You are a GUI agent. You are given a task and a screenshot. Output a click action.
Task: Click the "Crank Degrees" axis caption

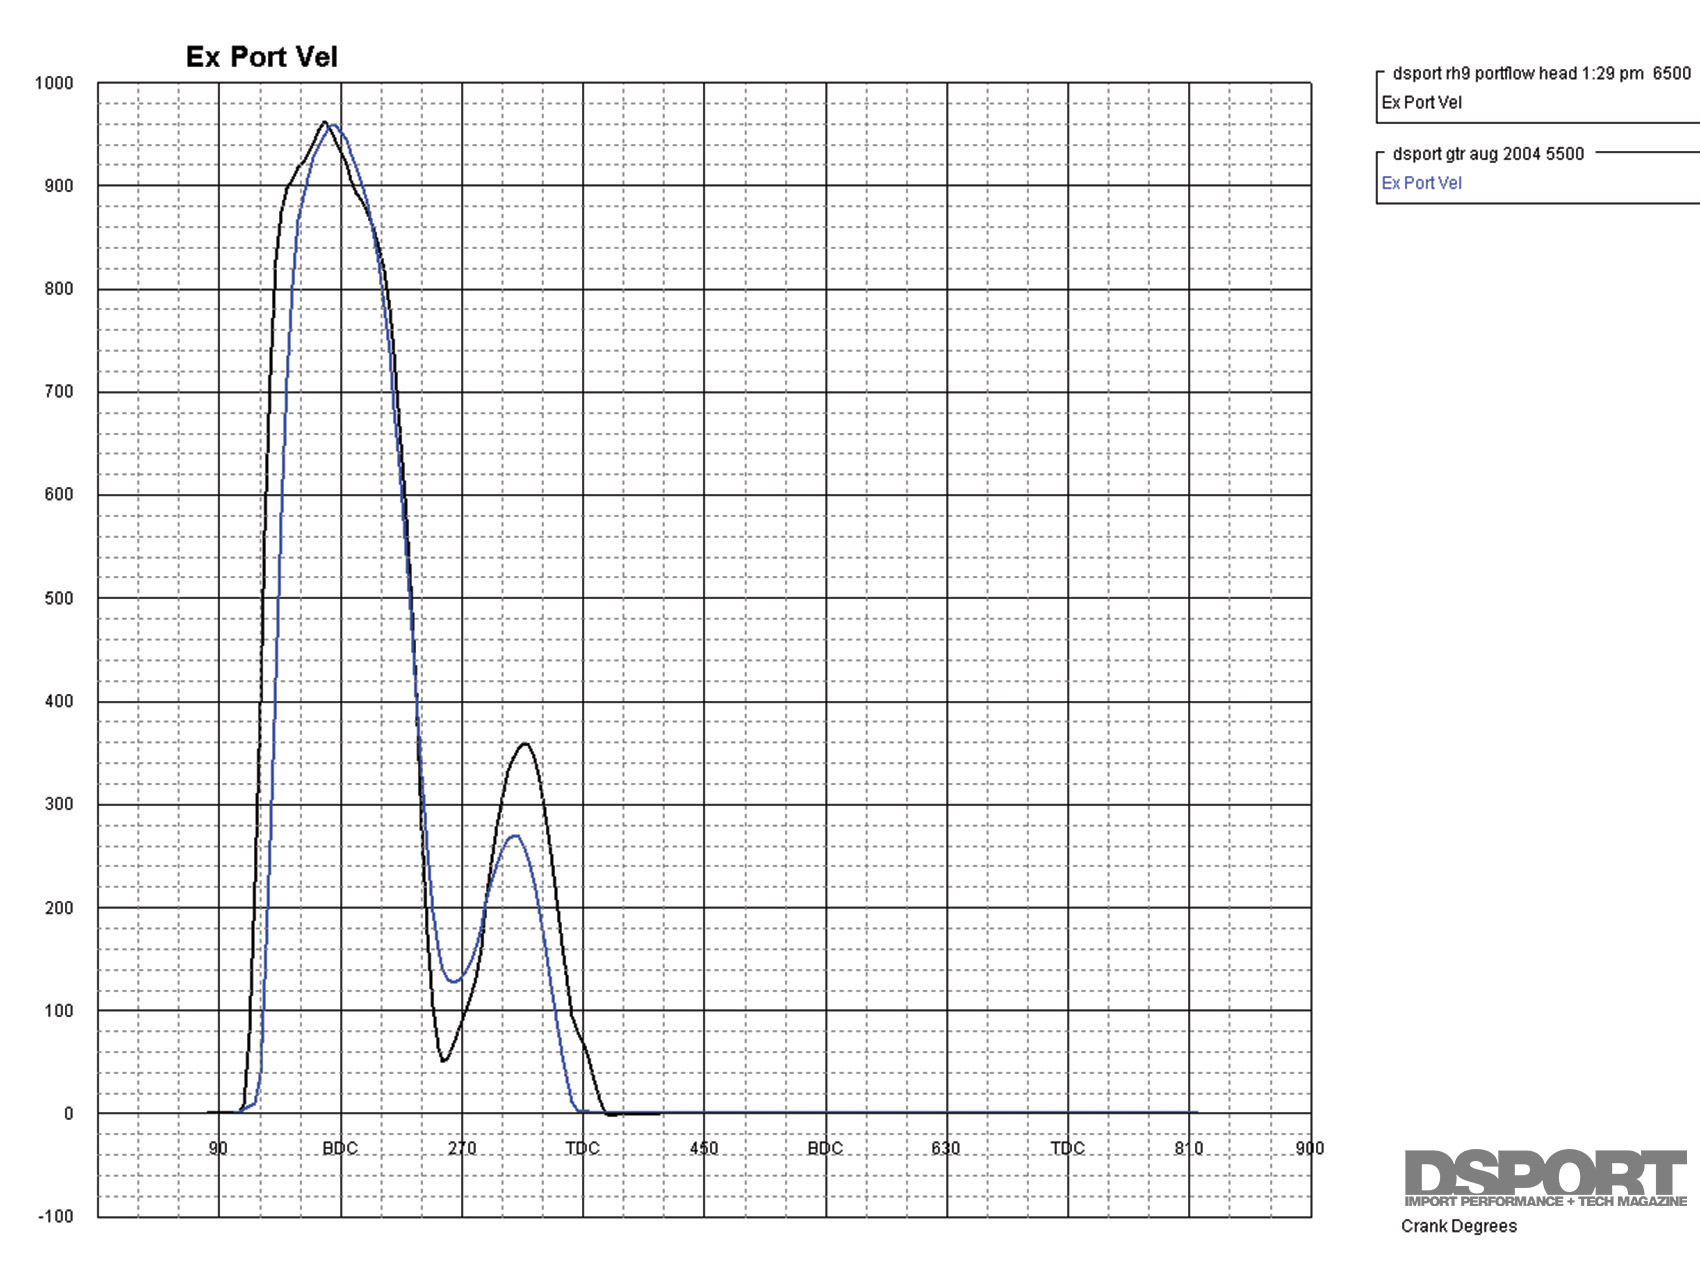[1458, 1226]
